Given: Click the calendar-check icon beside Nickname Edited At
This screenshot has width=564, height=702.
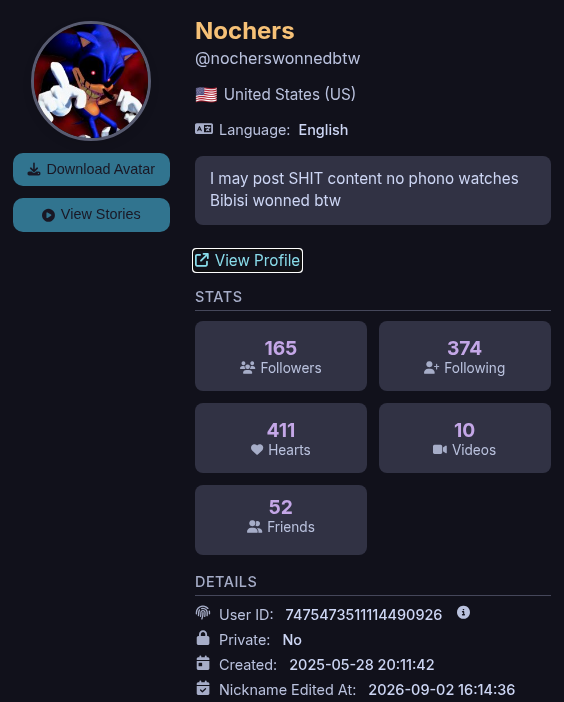Looking at the screenshot, I should point(203,688).
